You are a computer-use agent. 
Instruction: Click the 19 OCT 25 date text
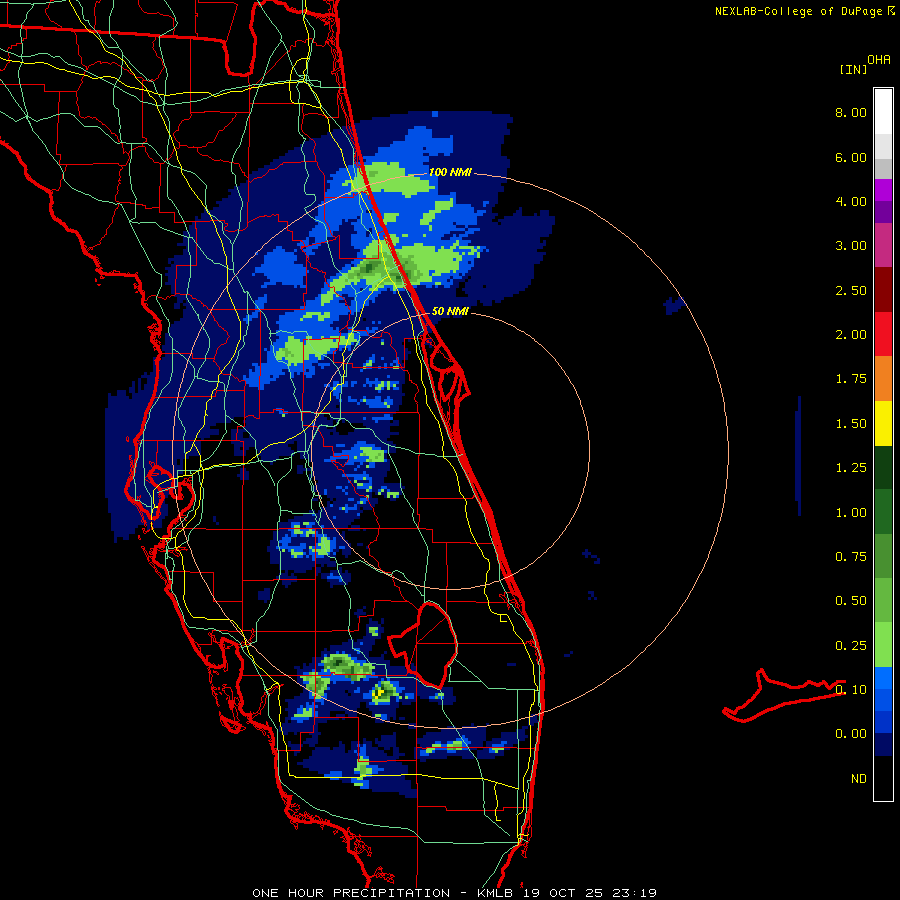561,893
